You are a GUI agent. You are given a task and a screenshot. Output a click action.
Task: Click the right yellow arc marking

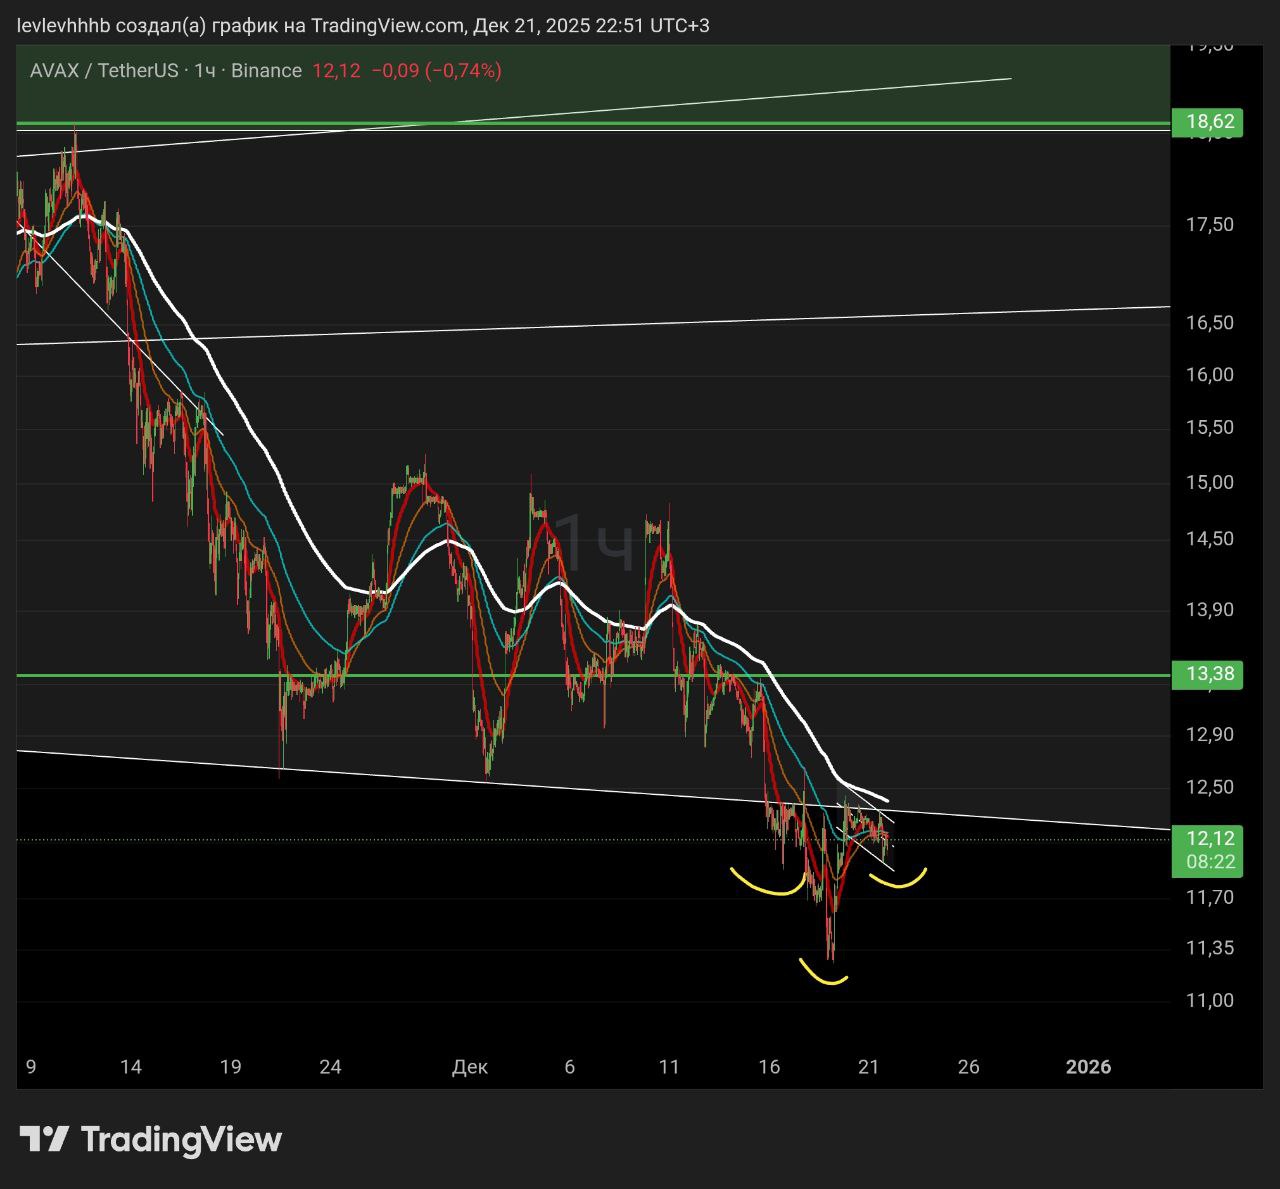(898, 880)
